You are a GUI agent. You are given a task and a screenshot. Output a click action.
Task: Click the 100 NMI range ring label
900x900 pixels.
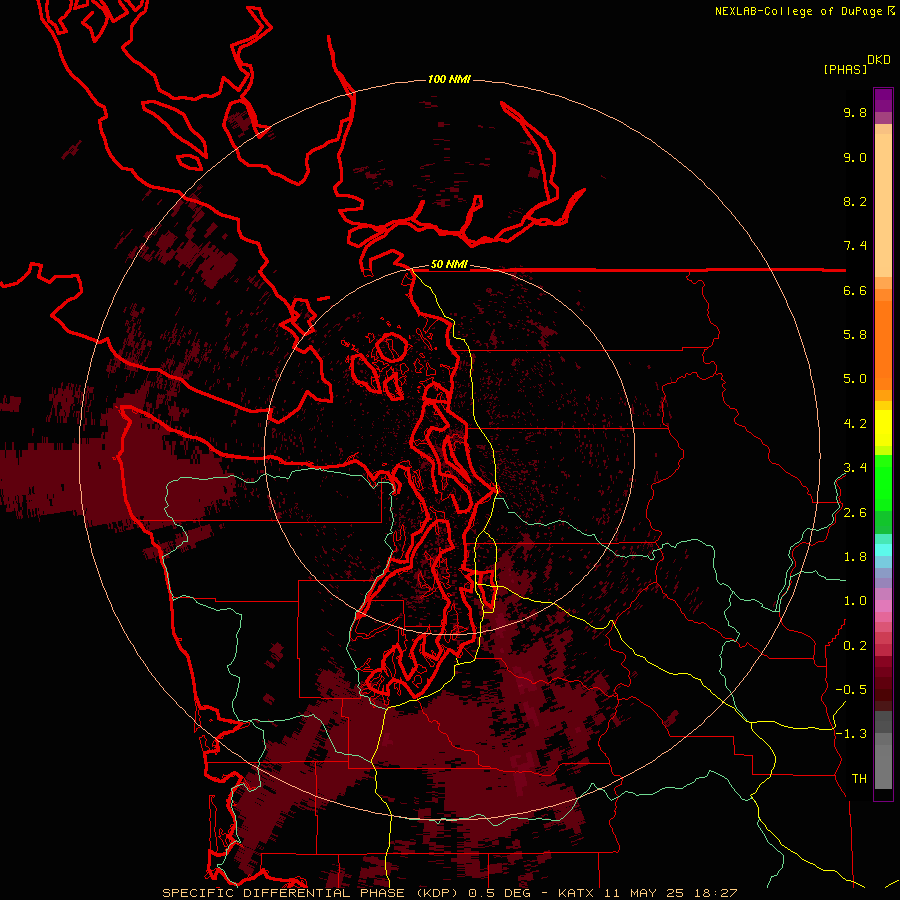(449, 79)
